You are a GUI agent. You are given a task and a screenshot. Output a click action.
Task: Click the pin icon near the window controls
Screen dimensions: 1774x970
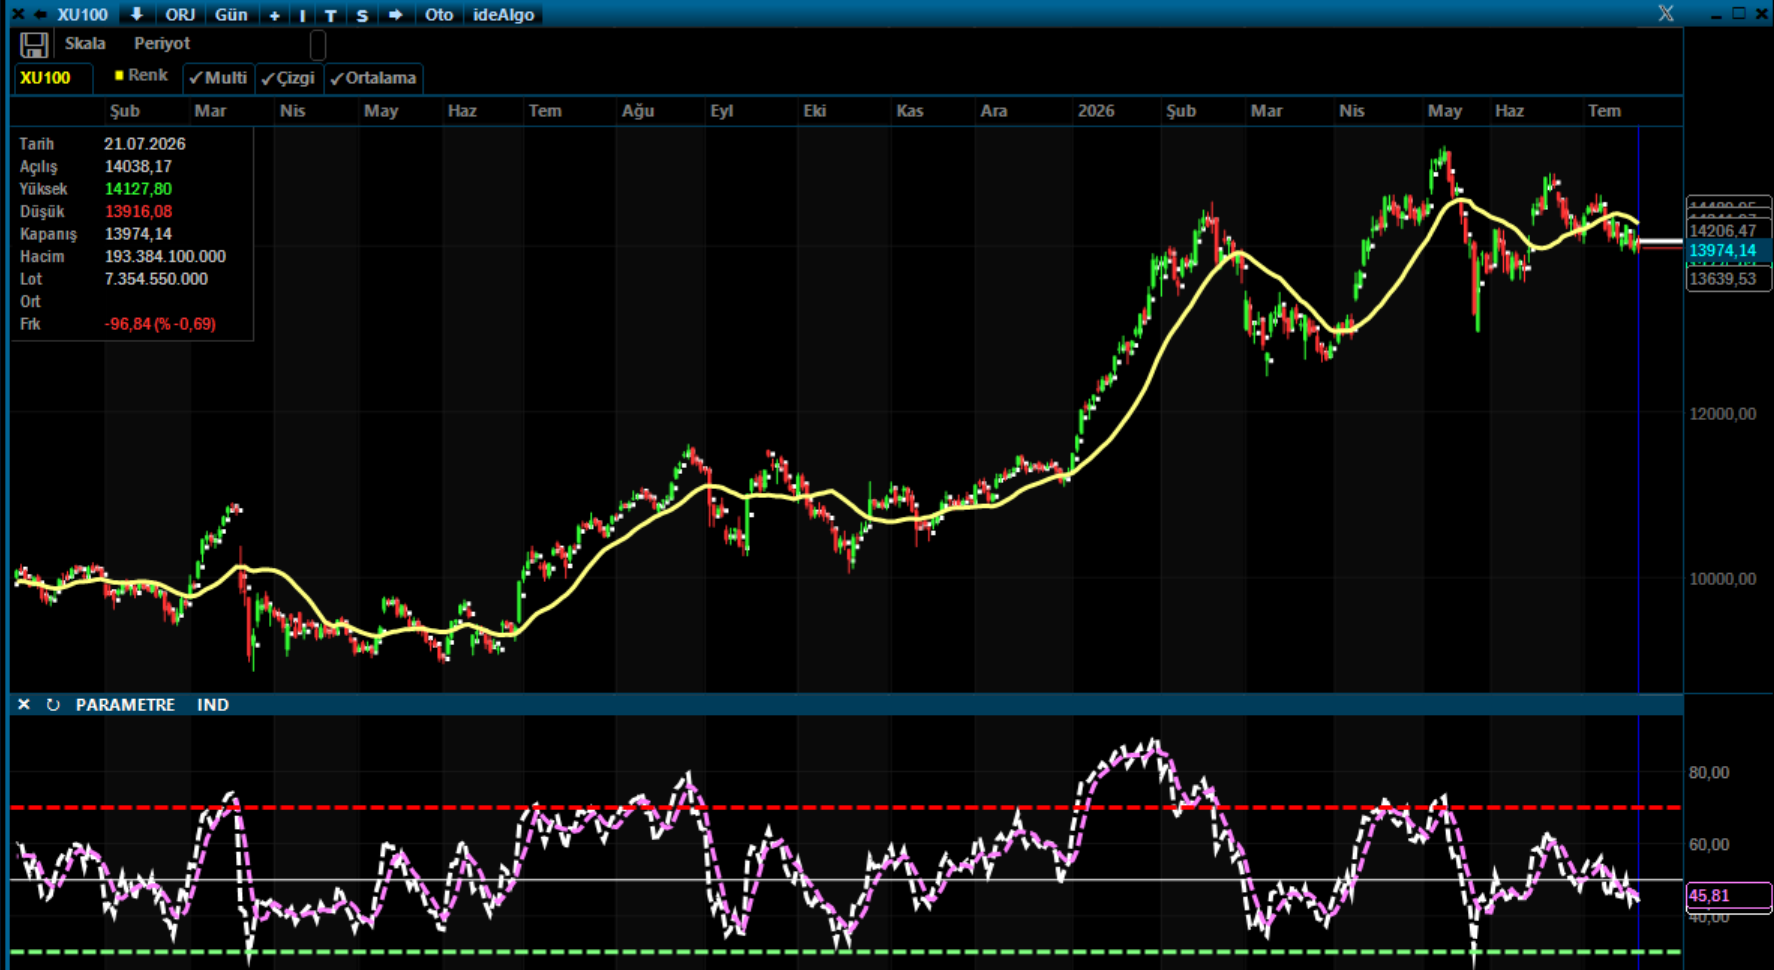(1666, 13)
